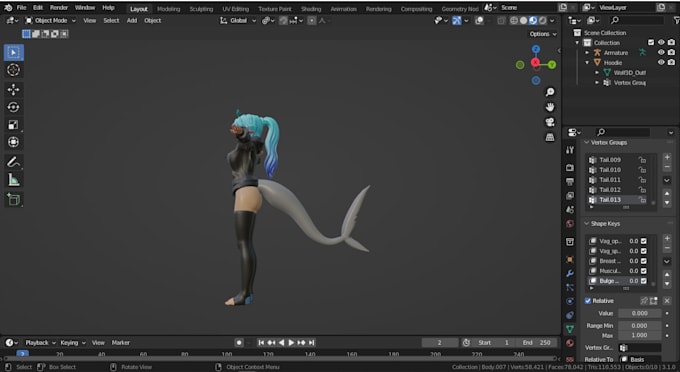Open the Physics properties tab
This screenshot has width=680, height=372.
(570, 301)
